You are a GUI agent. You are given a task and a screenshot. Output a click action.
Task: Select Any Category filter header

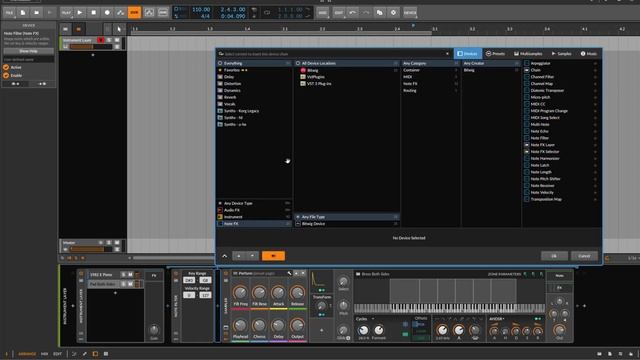coord(431,63)
